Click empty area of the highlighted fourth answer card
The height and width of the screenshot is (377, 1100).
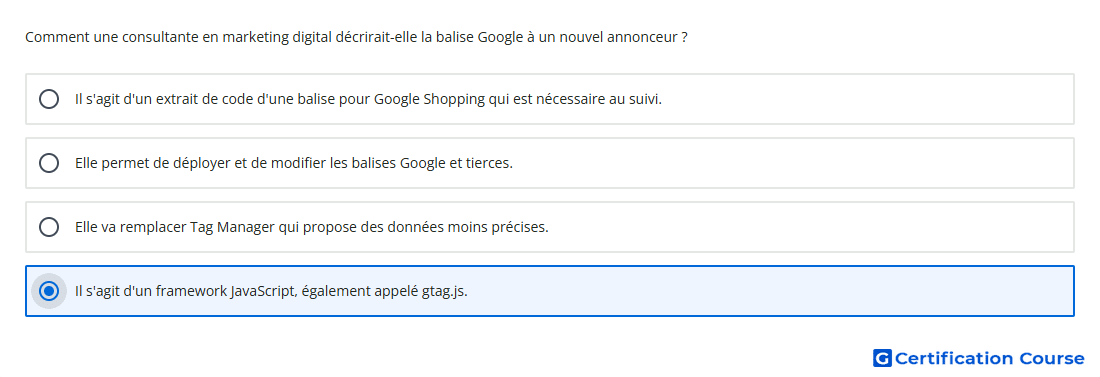[772, 291]
